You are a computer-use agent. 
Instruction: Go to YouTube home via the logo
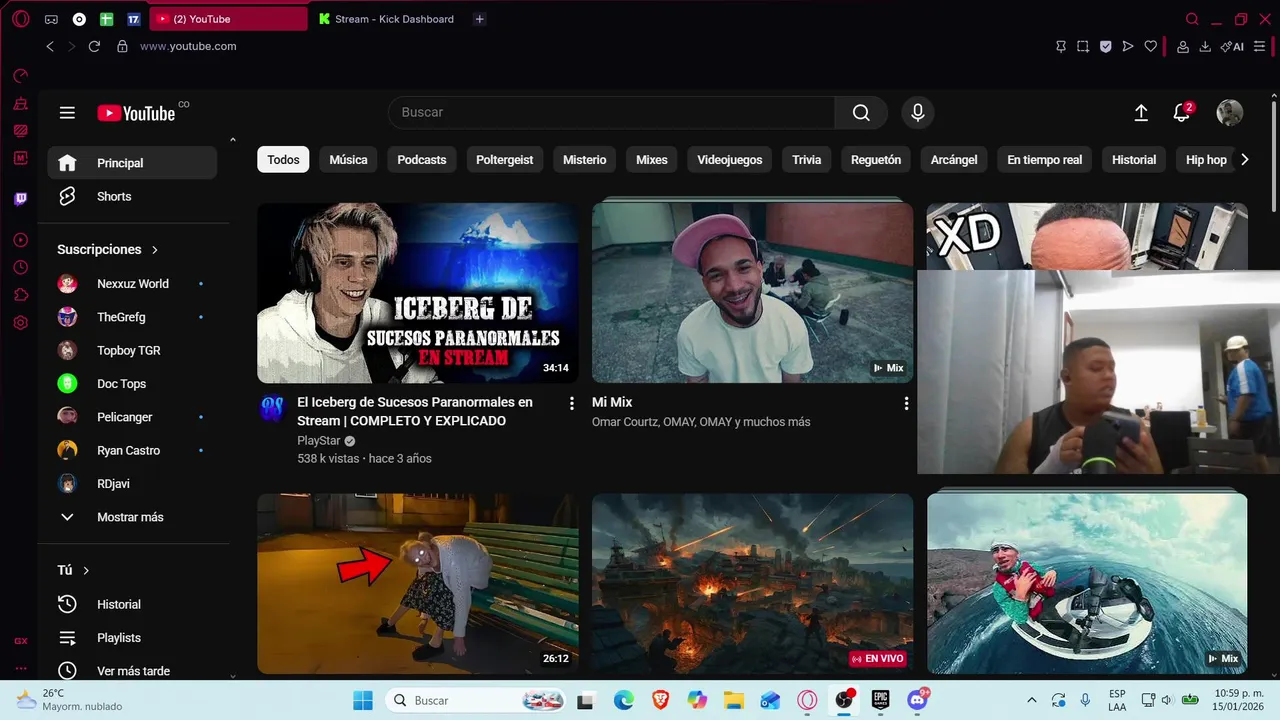click(136, 113)
